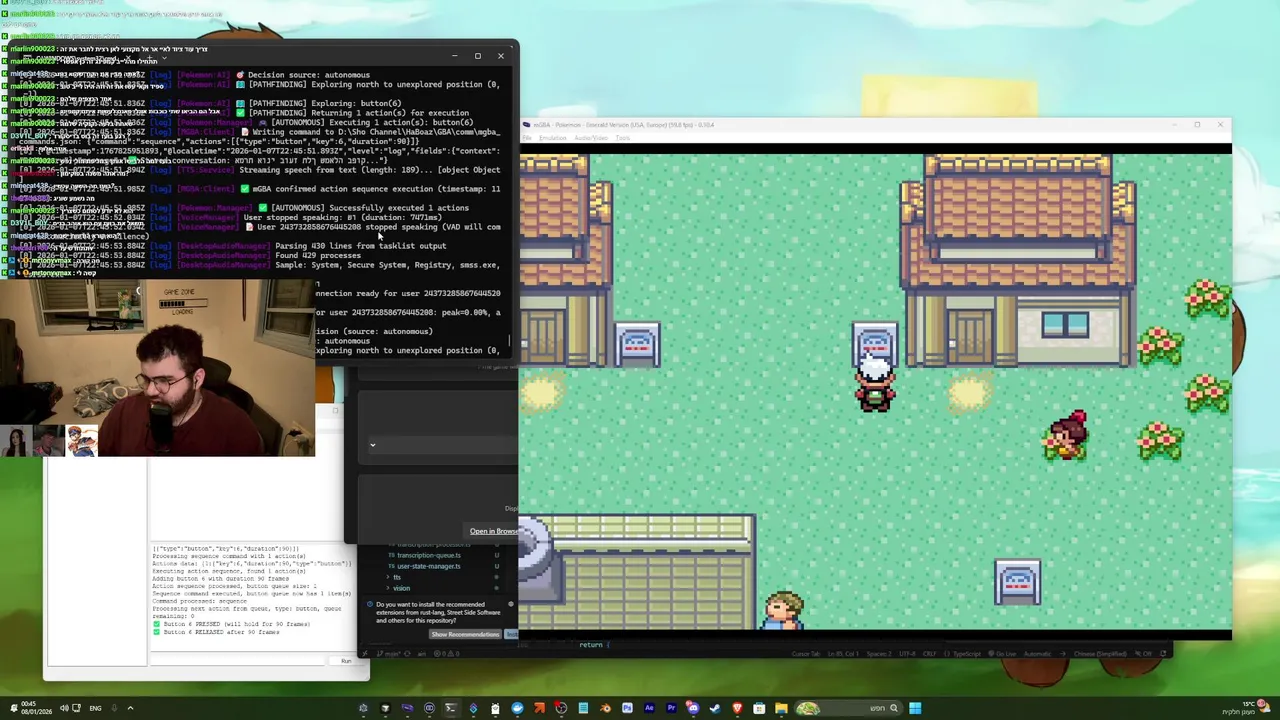Expand the chevron dropdown in dark panel
Screen dimensions: 1280x720
(x=372, y=445)
